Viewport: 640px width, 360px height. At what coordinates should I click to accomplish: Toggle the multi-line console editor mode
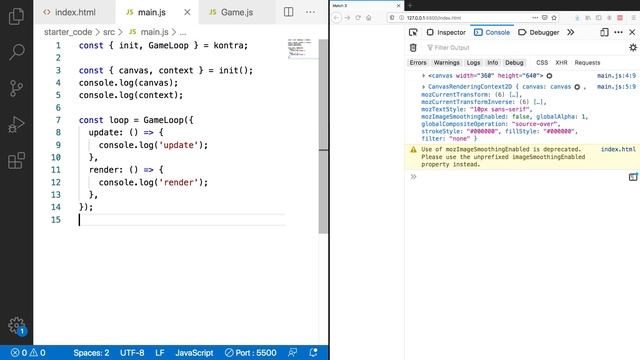633,177
